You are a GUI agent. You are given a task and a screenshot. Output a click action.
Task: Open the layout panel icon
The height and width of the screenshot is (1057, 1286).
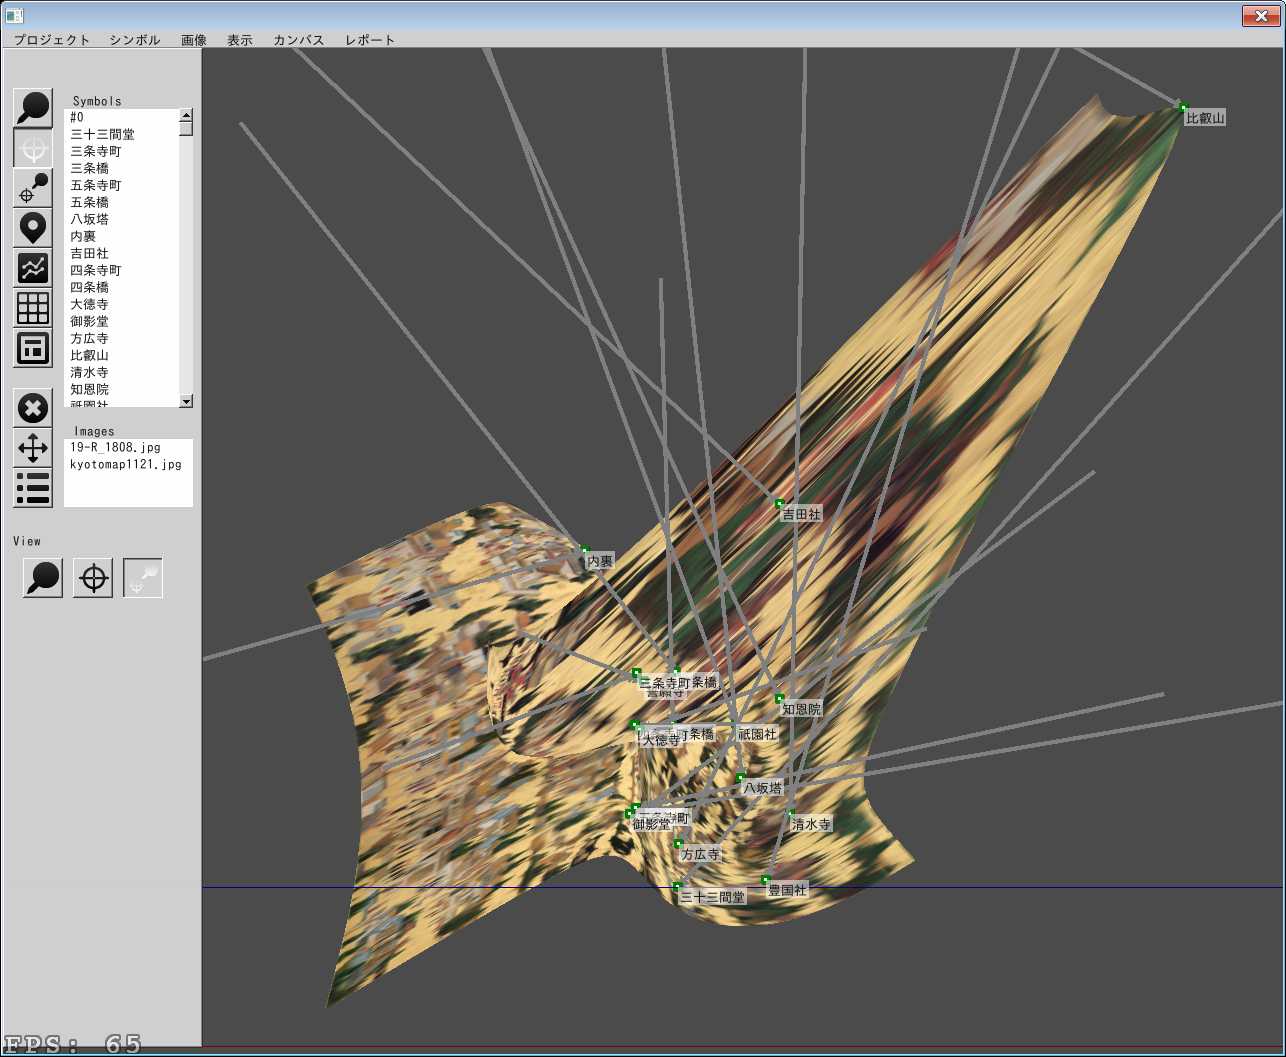33,348
